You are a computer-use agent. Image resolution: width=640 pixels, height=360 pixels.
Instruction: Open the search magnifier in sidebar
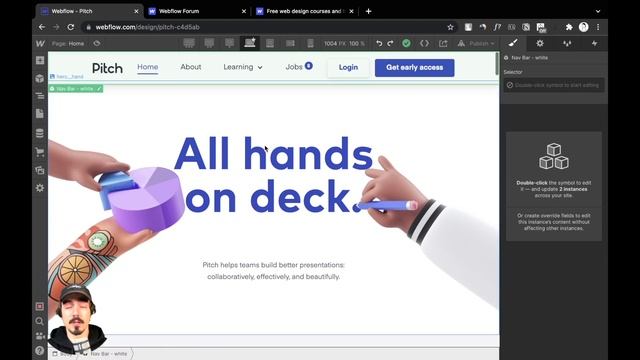point(40,321)
